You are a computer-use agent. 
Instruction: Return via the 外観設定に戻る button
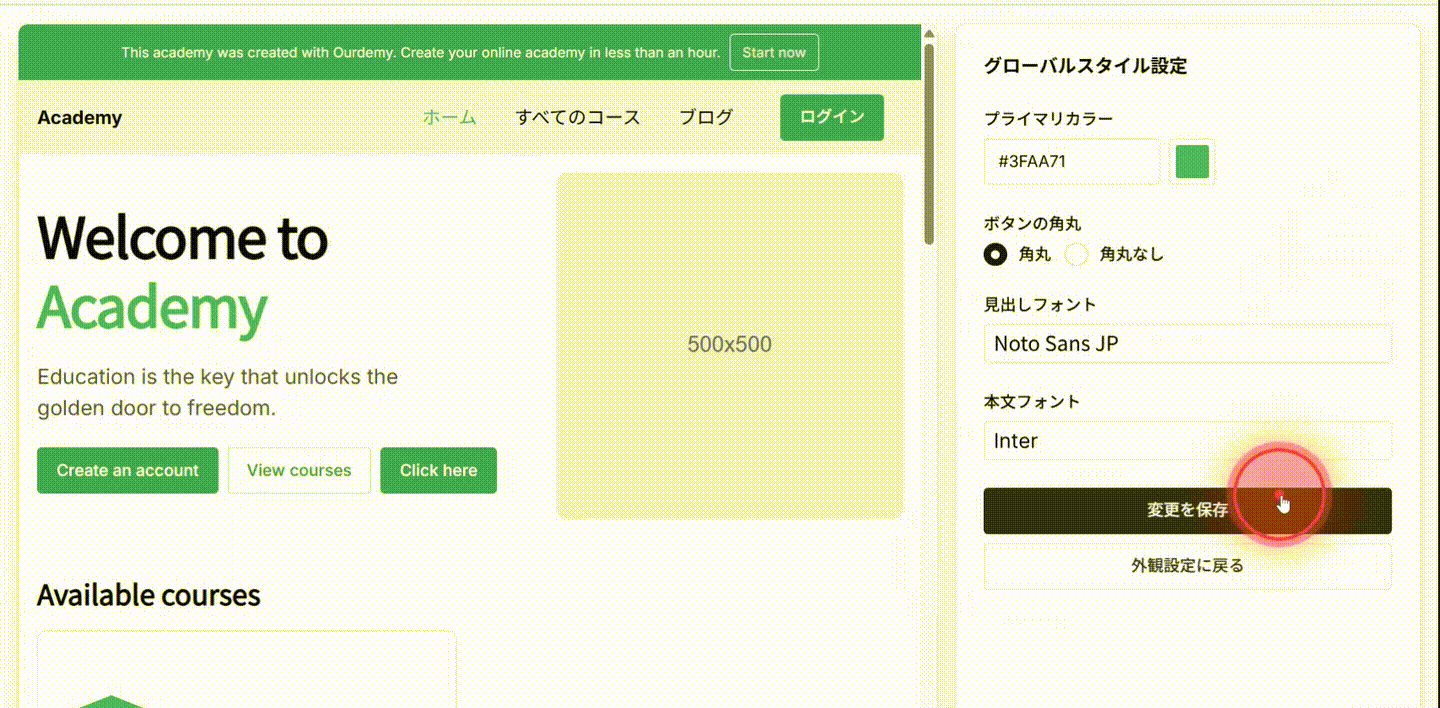click(x=1186, y=565)
